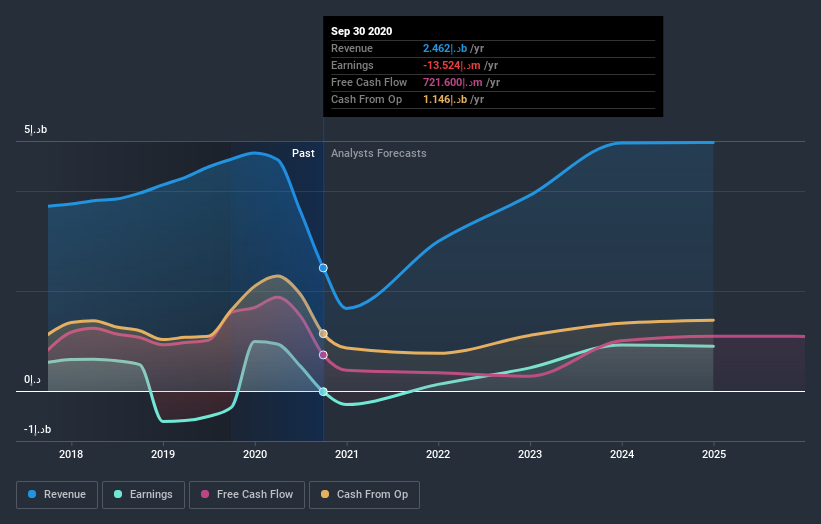821x524 pixels.
Task: Click the 2022 x-axis label
Action: pos(438,454)
